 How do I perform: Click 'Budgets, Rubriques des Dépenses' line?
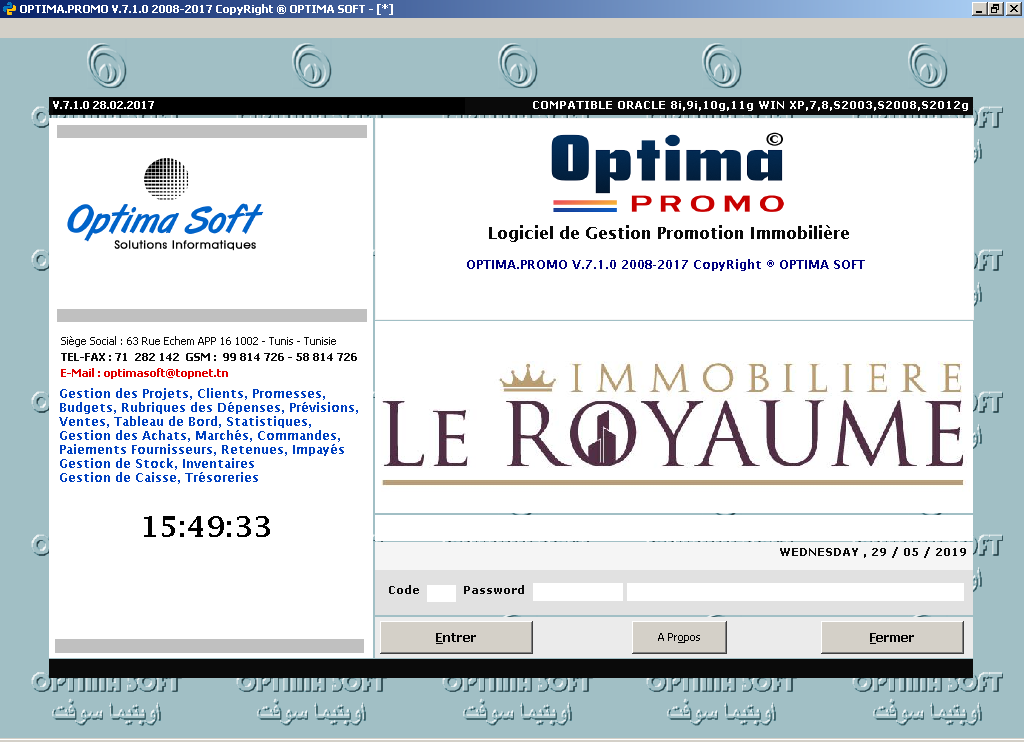pyautogui.click(x=209, y=408)
